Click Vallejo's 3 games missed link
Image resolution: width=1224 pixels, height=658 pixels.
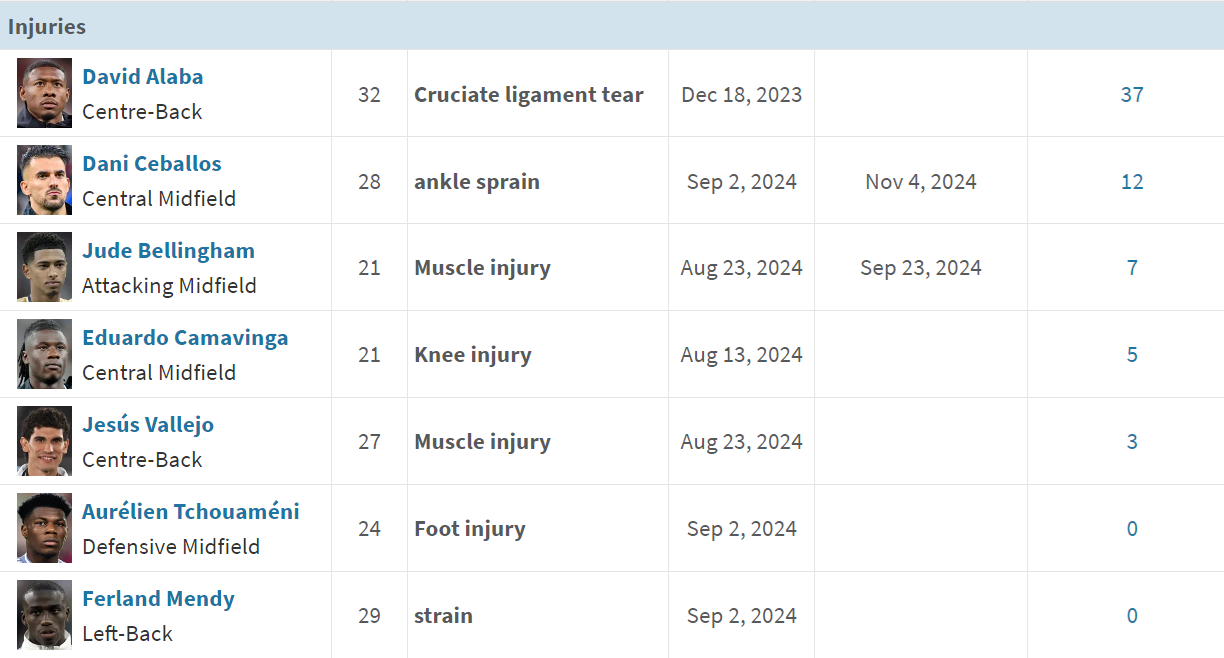click(x=1132, y=442)
